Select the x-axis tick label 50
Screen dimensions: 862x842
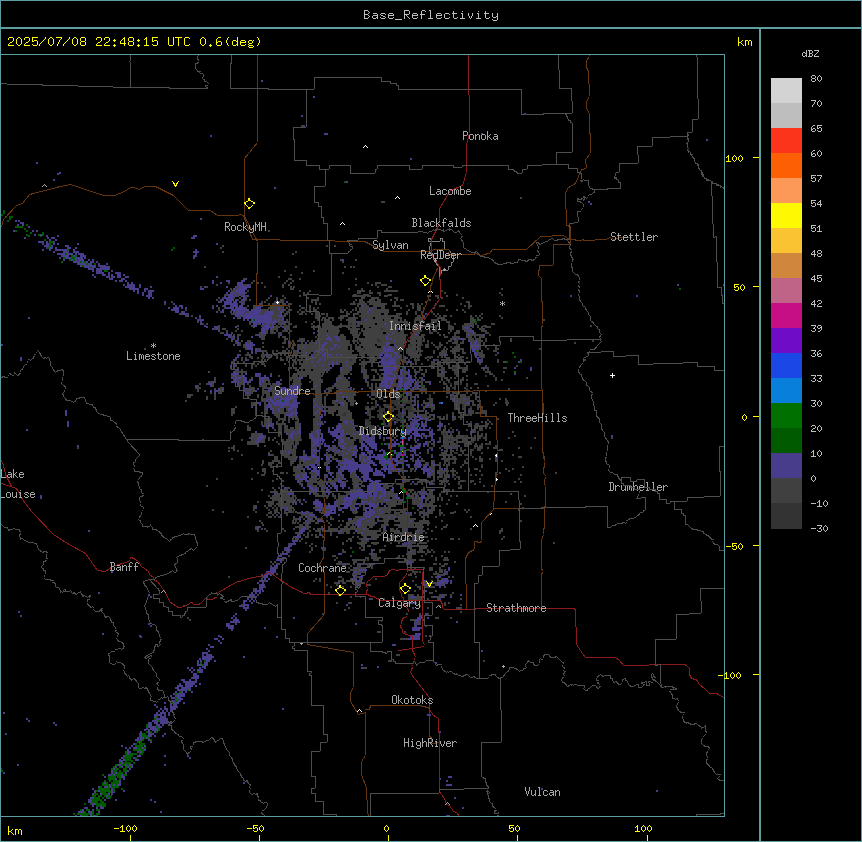pos(514,828)
